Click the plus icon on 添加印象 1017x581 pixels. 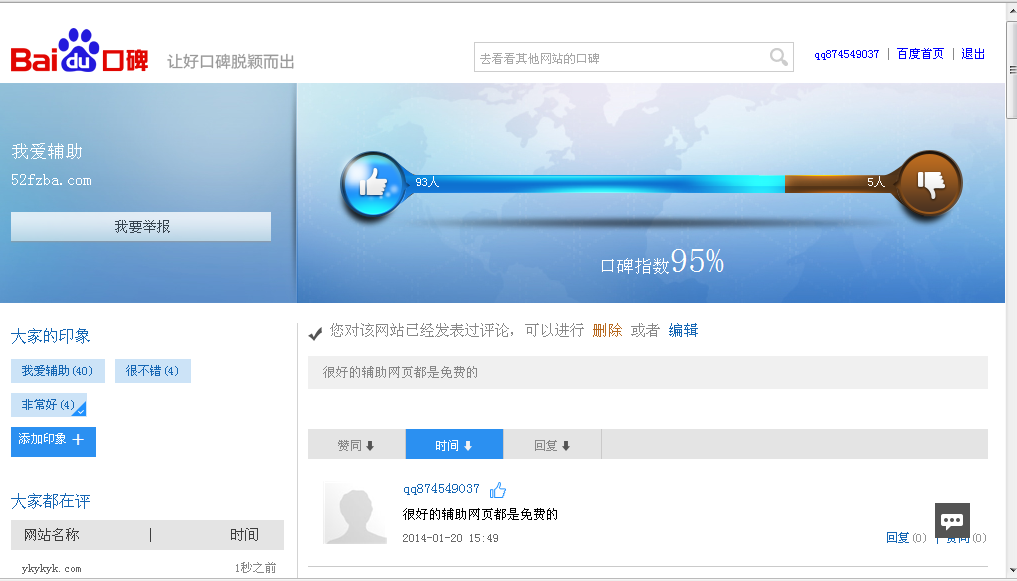coord(78,440)
